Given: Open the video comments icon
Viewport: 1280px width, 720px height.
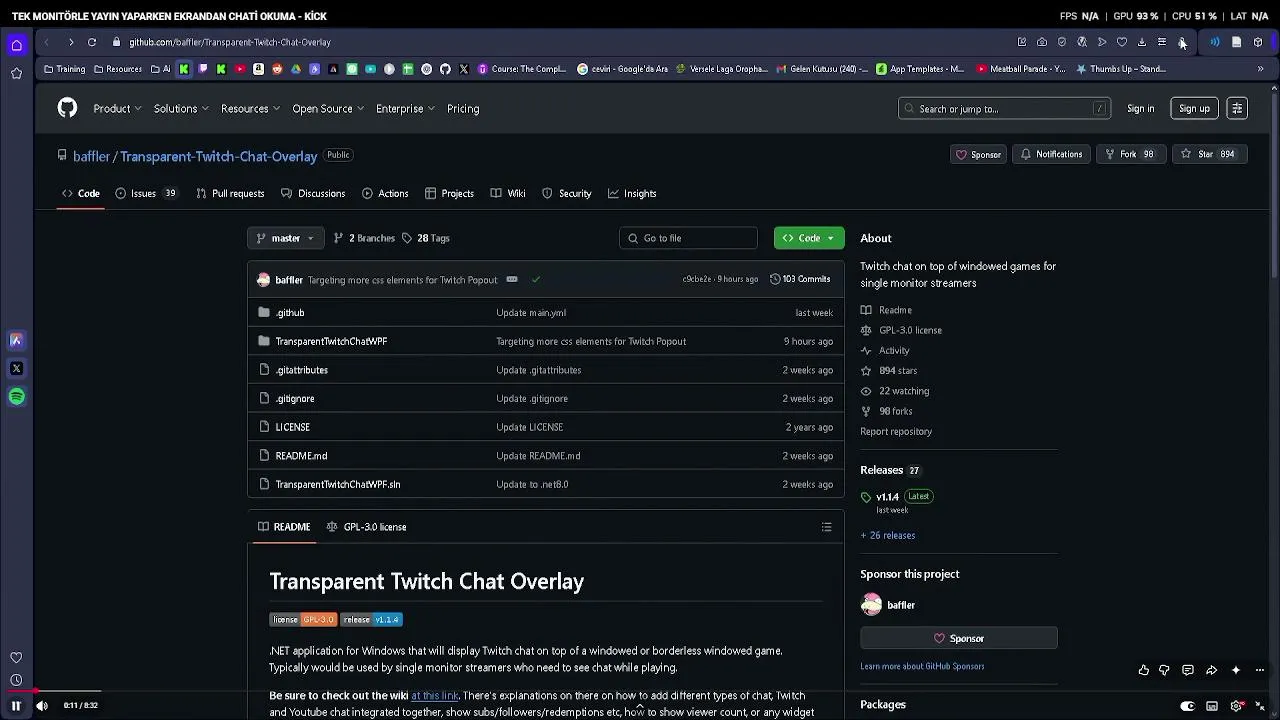Looking at the screenshot, I should tap(1188, 670).
